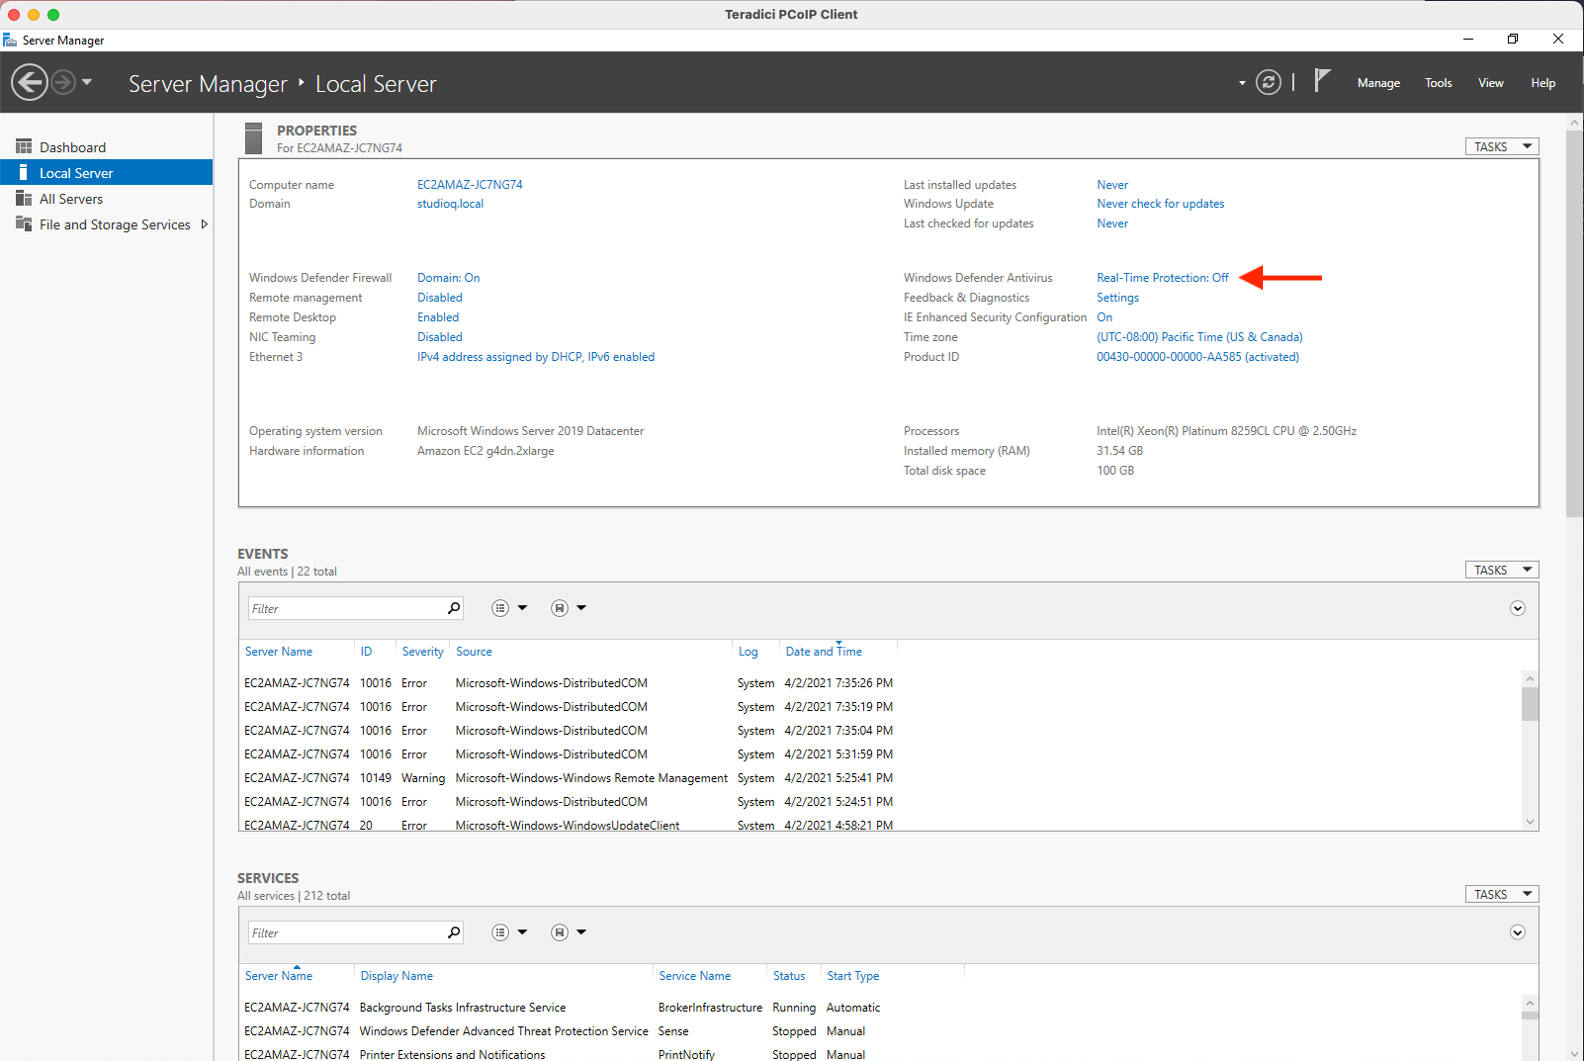This screenshot has width=1584, height=1061.
Task: Click the back navigation arrow
Action: click(x=29, y=82)
